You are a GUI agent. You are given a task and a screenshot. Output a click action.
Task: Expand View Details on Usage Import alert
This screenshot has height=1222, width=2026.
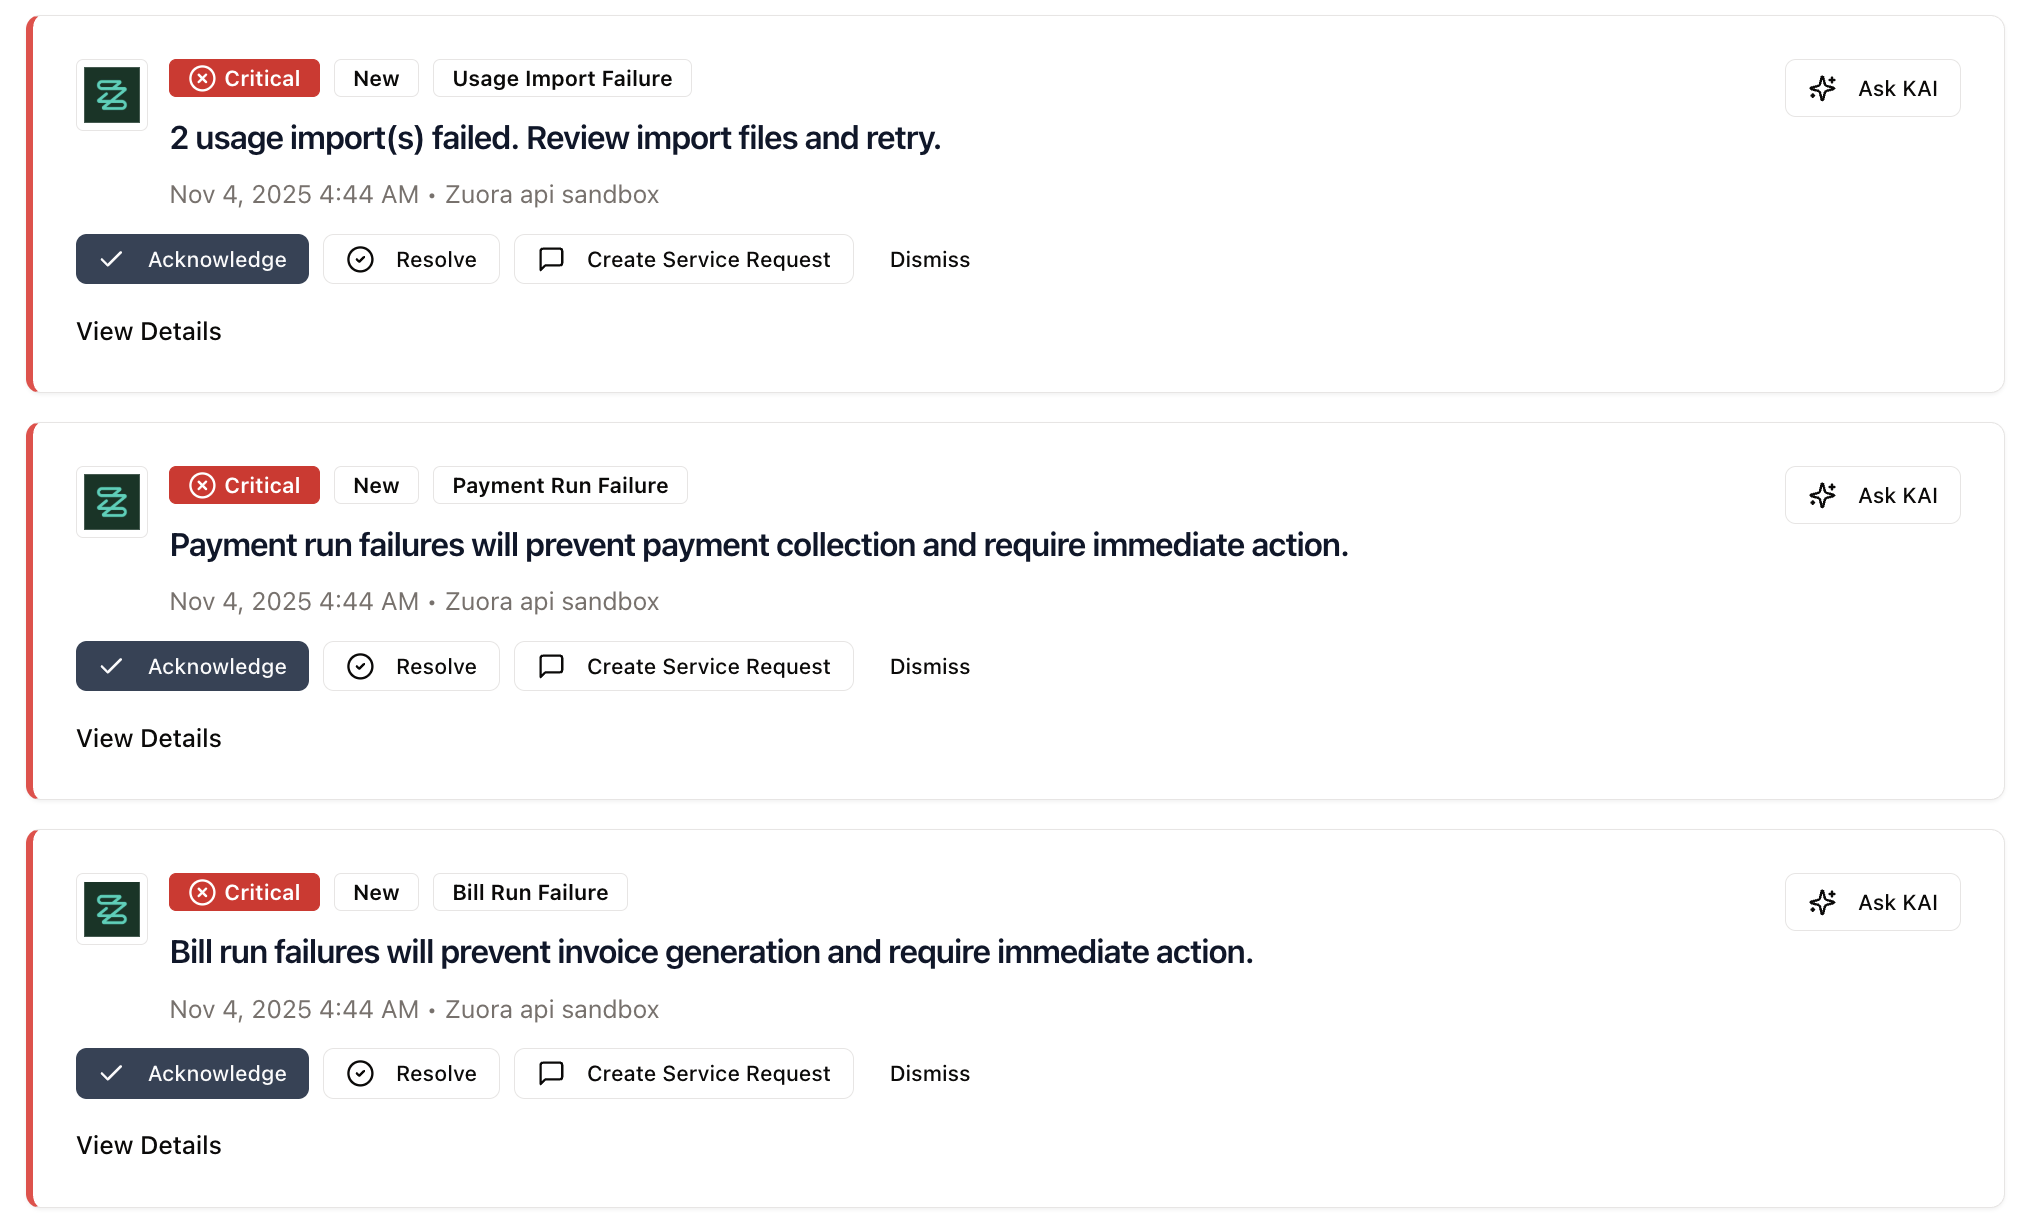(x=149, y=331)
